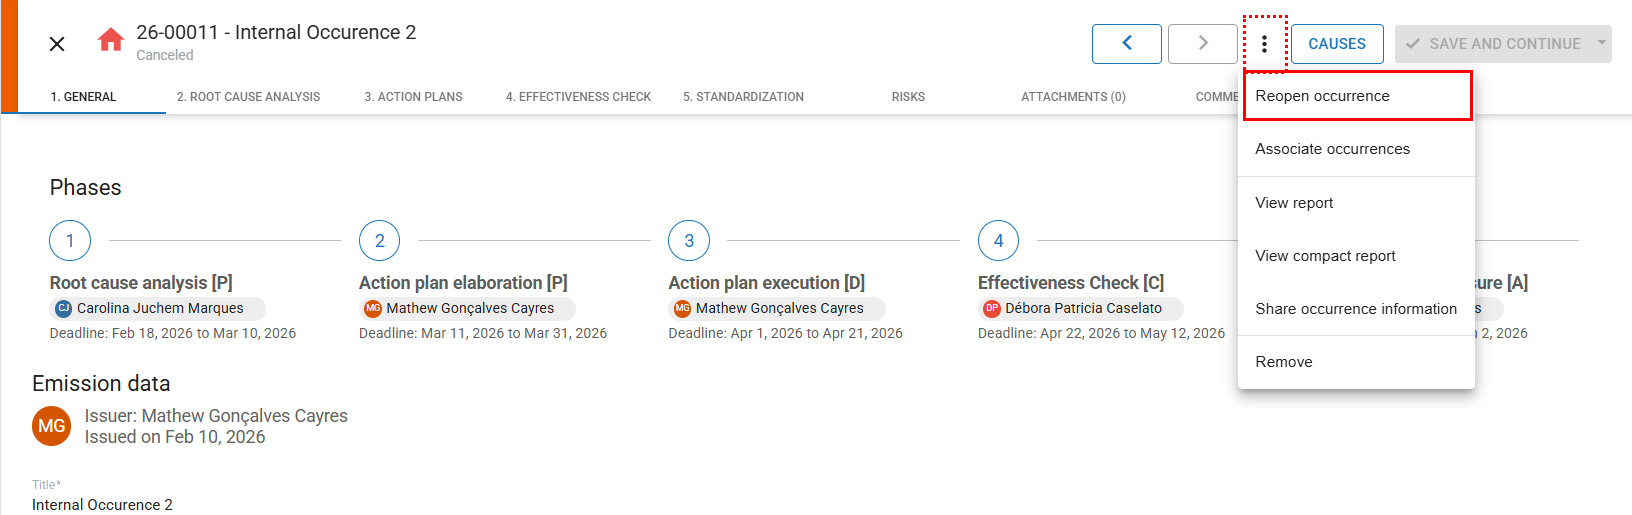Click phase 2 circle marker
Viewport: 1632px width, 515px height.
point(379,241)
